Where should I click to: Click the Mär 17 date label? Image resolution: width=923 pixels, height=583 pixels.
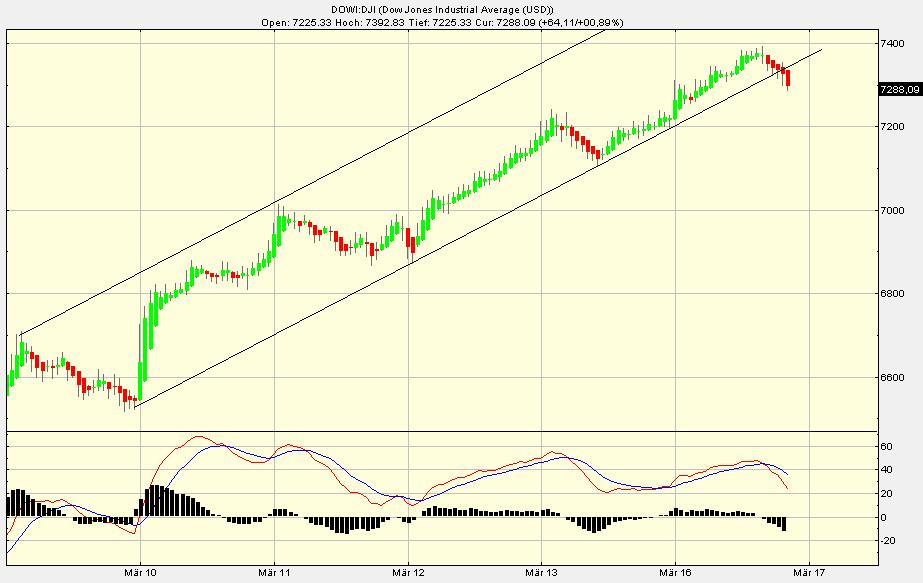(x=809, y=572)
